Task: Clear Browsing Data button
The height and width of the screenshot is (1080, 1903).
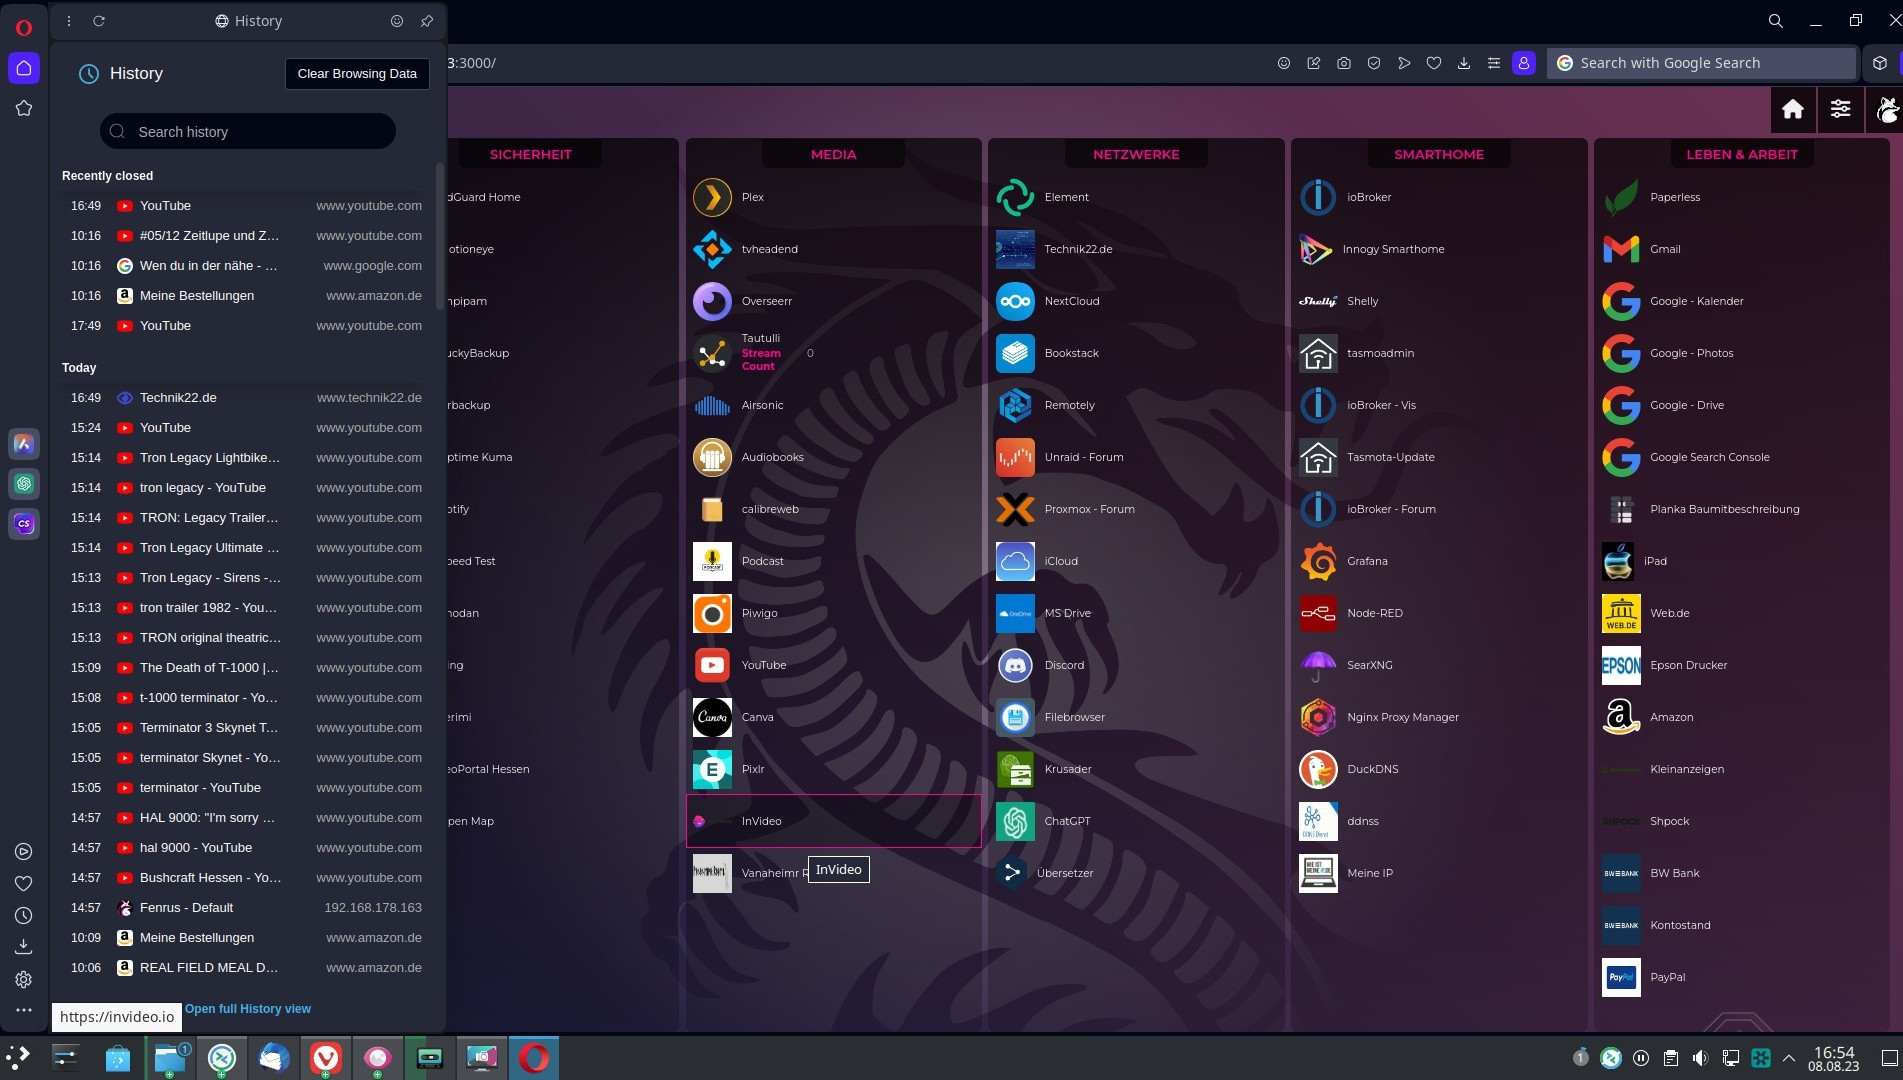Action: coord(357,73)
